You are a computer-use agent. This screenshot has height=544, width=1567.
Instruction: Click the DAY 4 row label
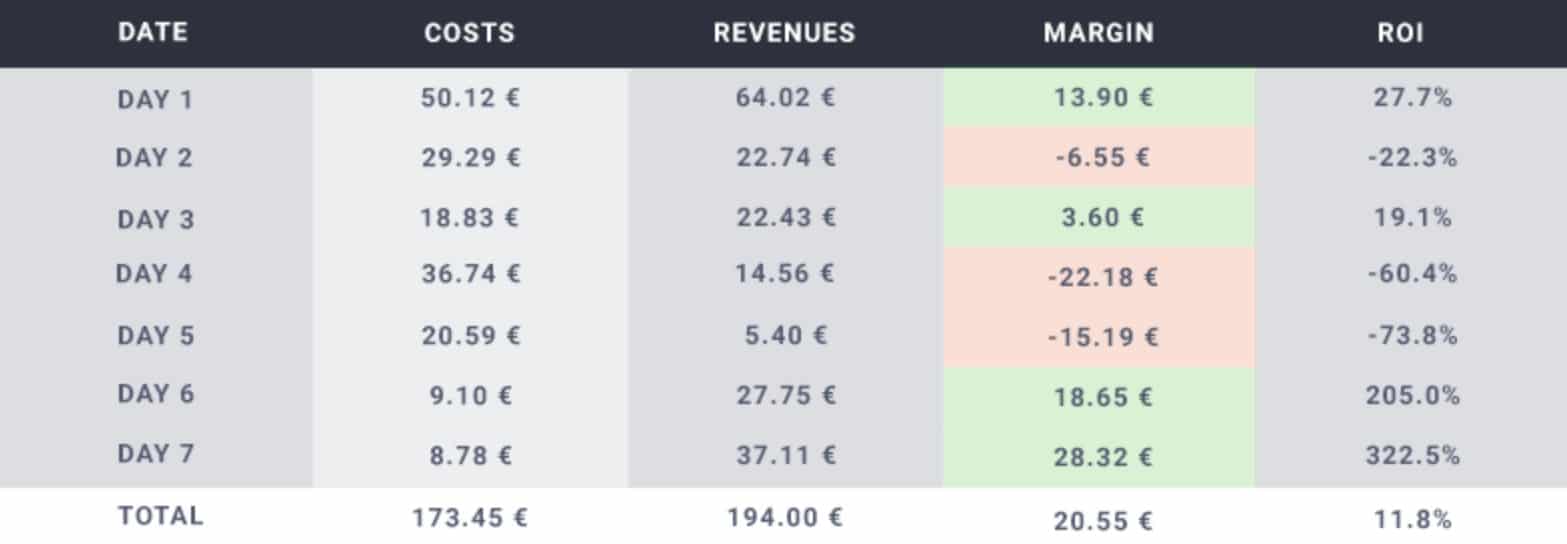[x=154, y=274]
